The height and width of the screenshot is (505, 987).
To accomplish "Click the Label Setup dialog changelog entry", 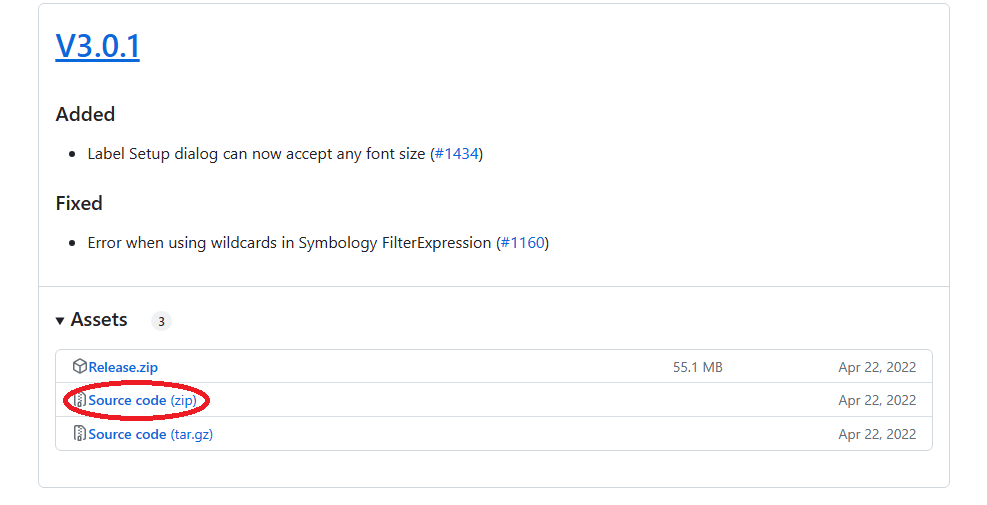I will (257, 154).
